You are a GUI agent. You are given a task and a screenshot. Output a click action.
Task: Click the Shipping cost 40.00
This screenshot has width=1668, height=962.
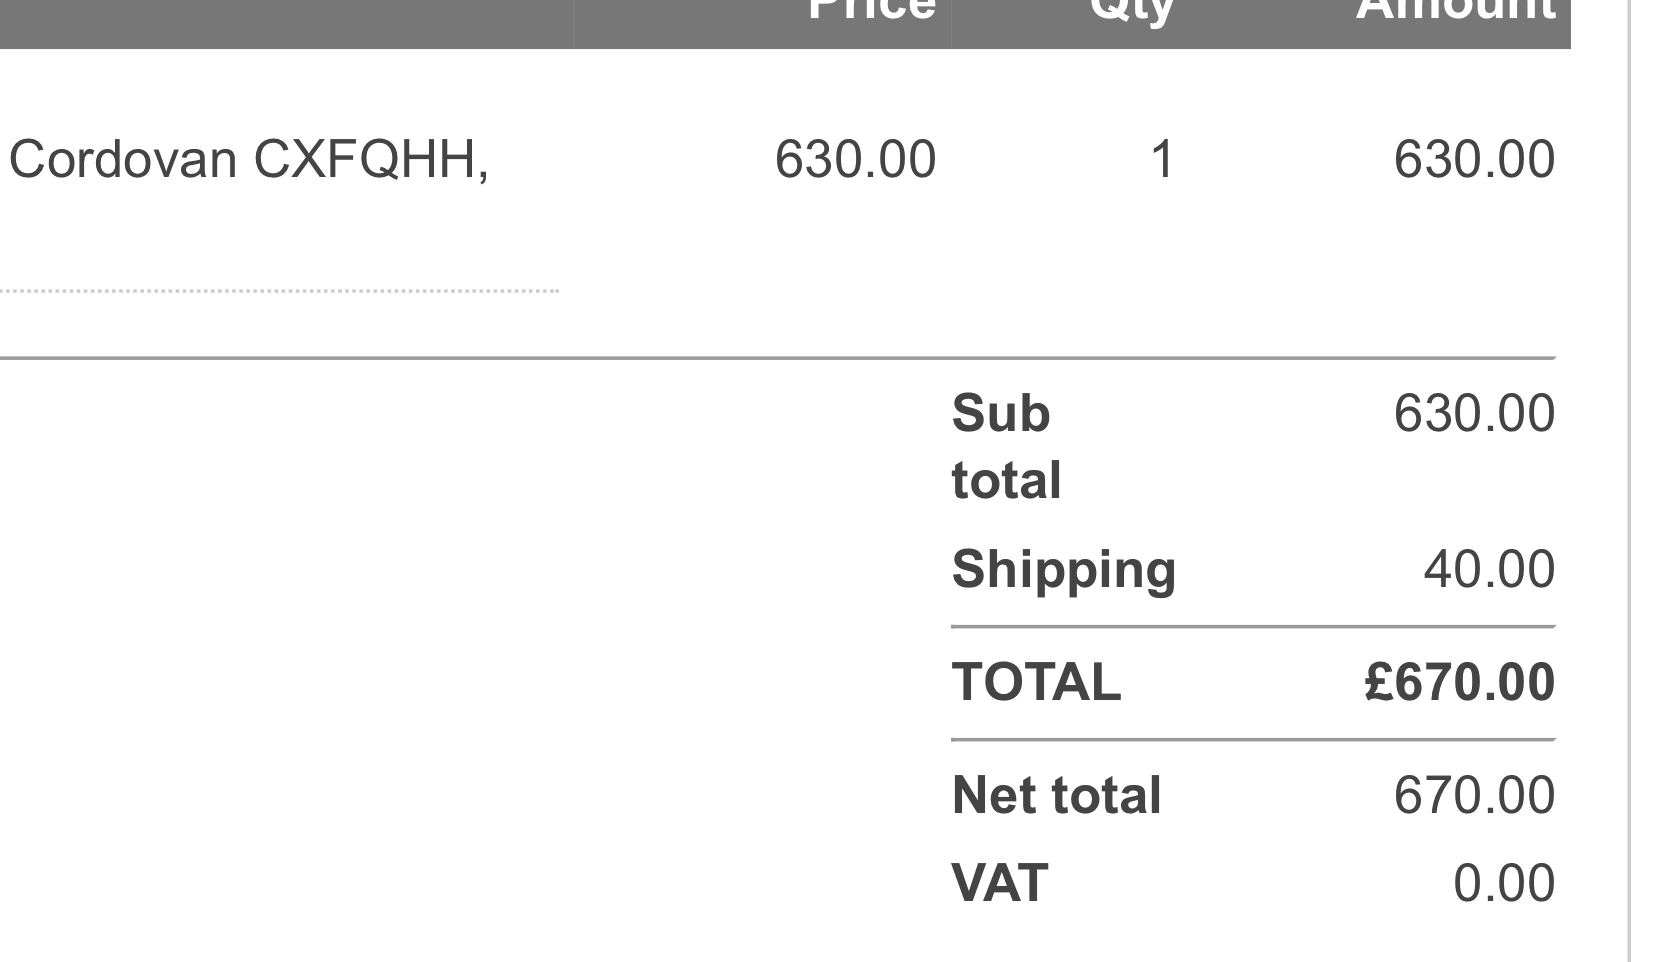[x=1489, y=569]
